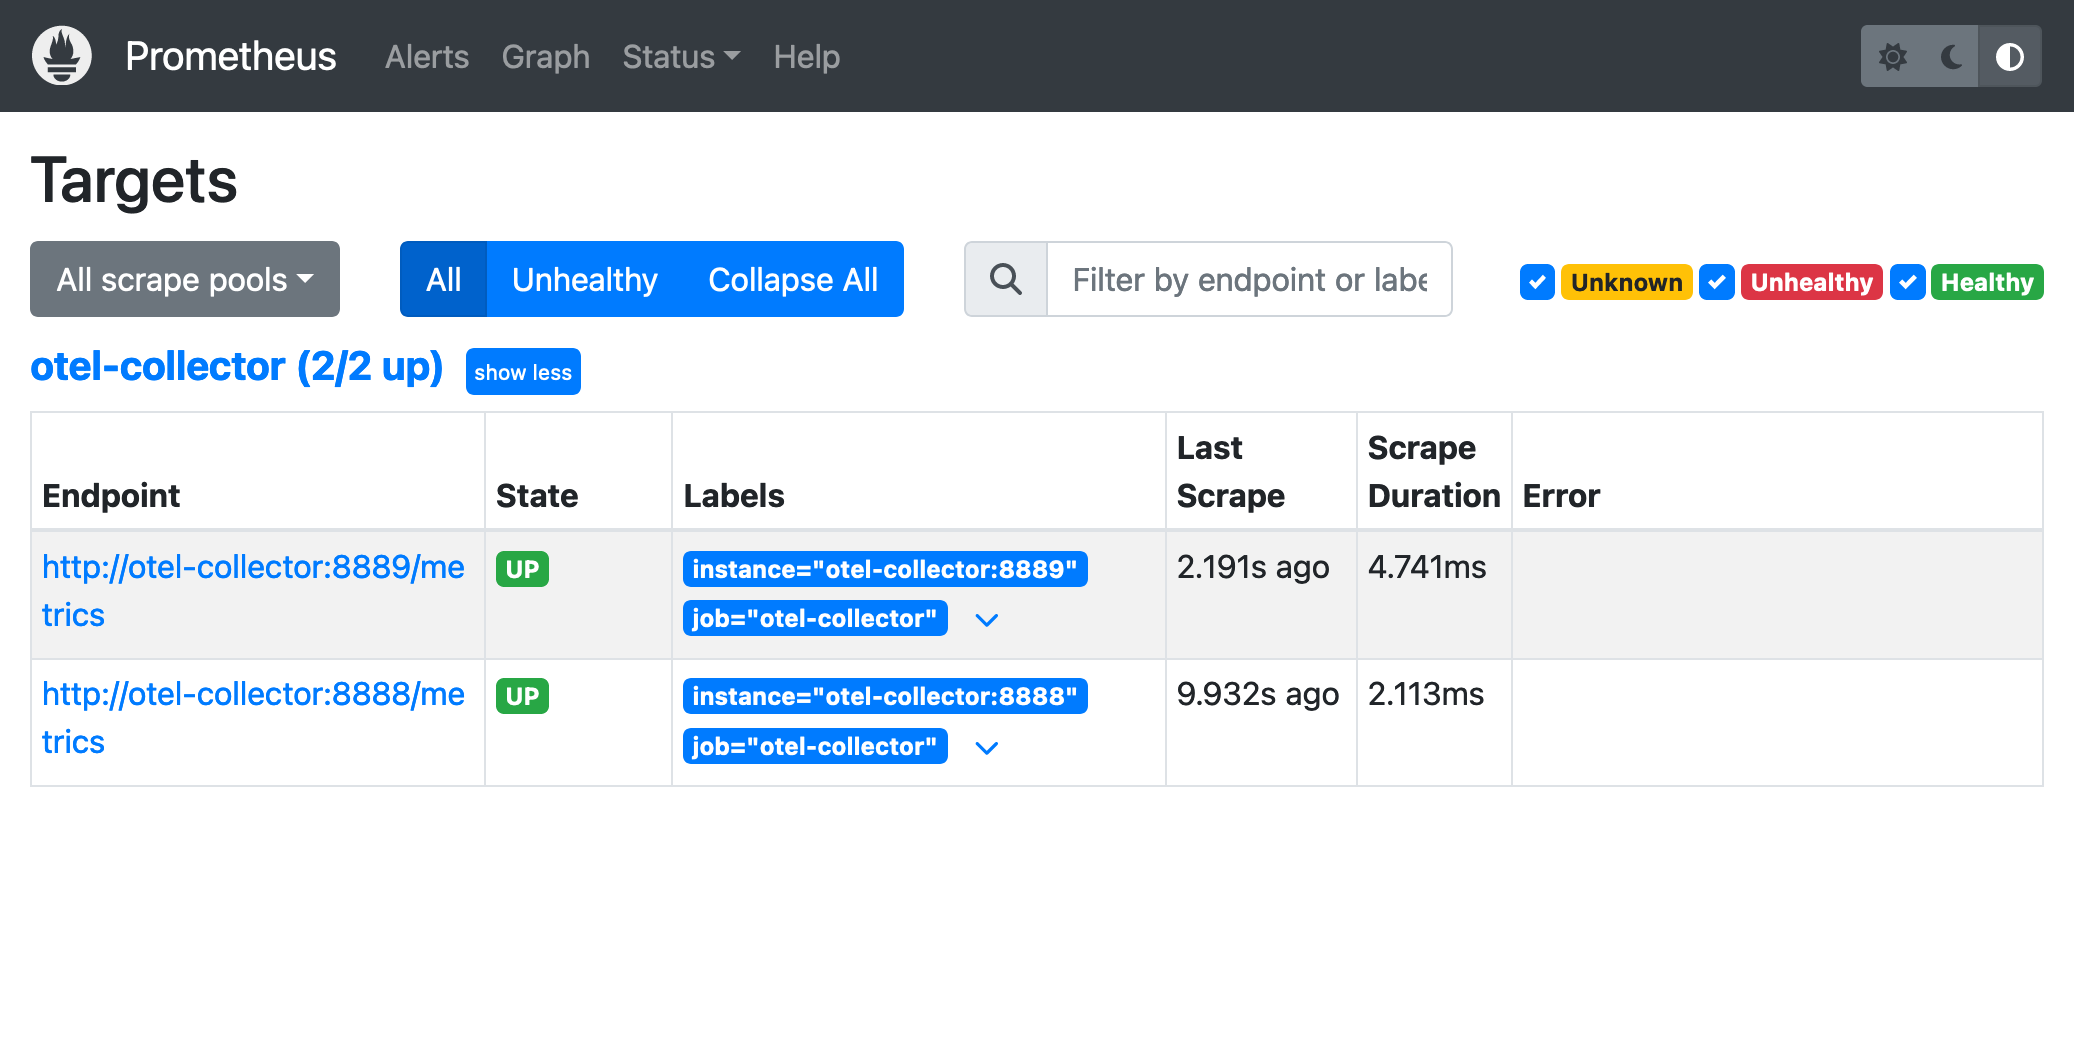Screen dimensions: 2074x1054
Task: Expand labels for otel-collector:8888 row
Action: tap(987, 748)
